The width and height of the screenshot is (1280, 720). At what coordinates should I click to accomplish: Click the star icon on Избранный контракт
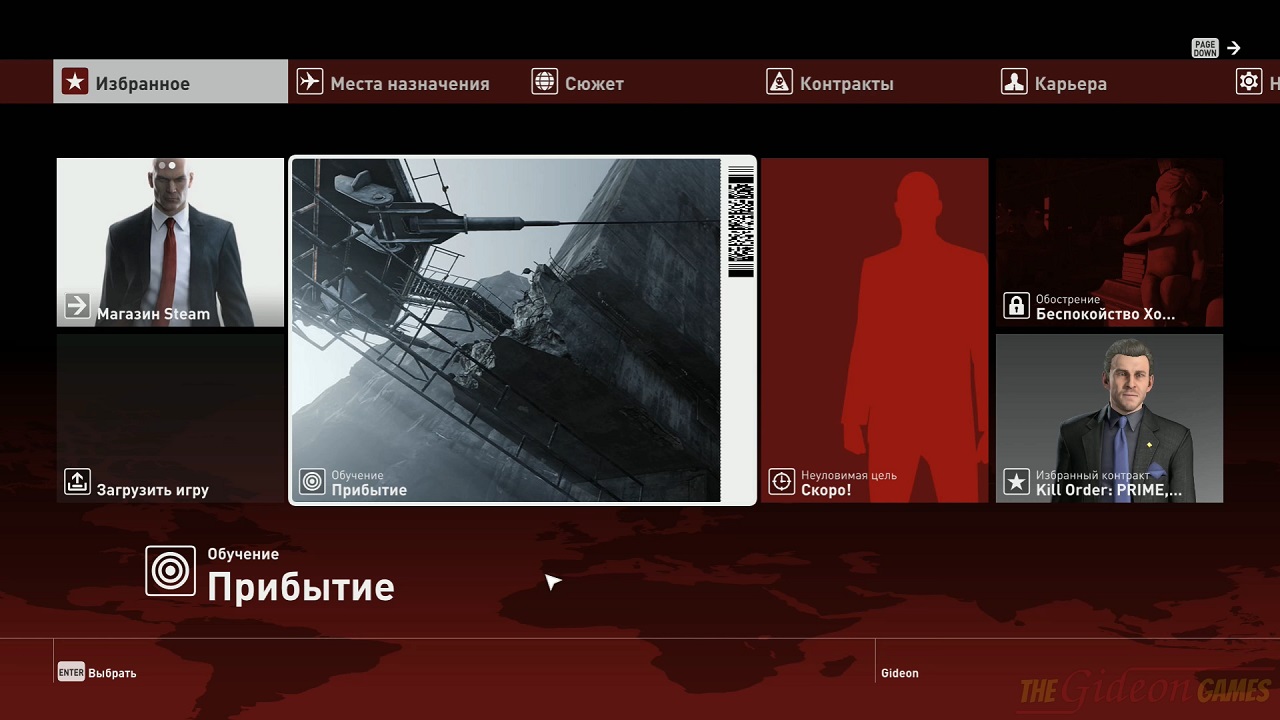pos(1016,482)
